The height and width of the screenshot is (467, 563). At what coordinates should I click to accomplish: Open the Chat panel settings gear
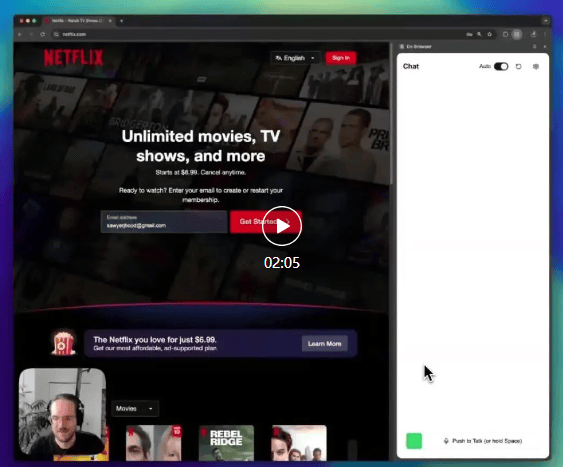(x=536, y=66)
